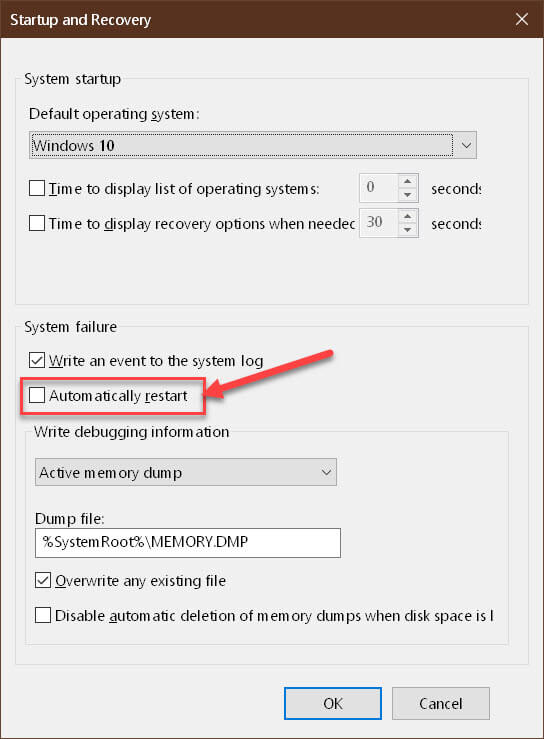This screenshot has width=544, height=739.
Task: Click the operating systems seconds value field
Action: 379,188
